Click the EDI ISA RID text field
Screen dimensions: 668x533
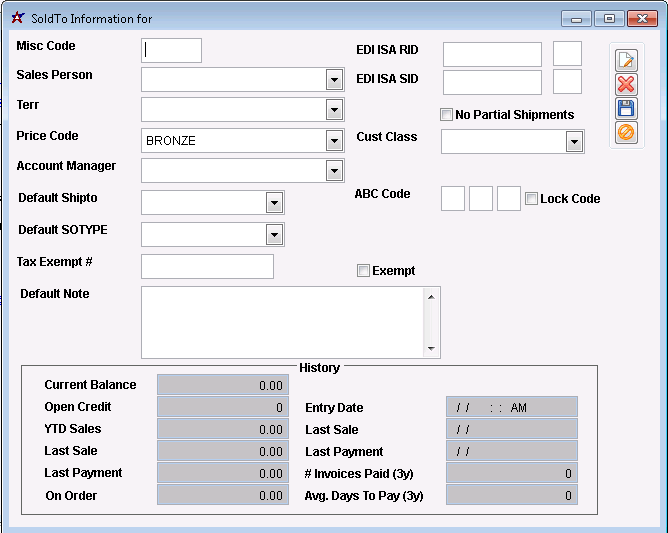492,54
